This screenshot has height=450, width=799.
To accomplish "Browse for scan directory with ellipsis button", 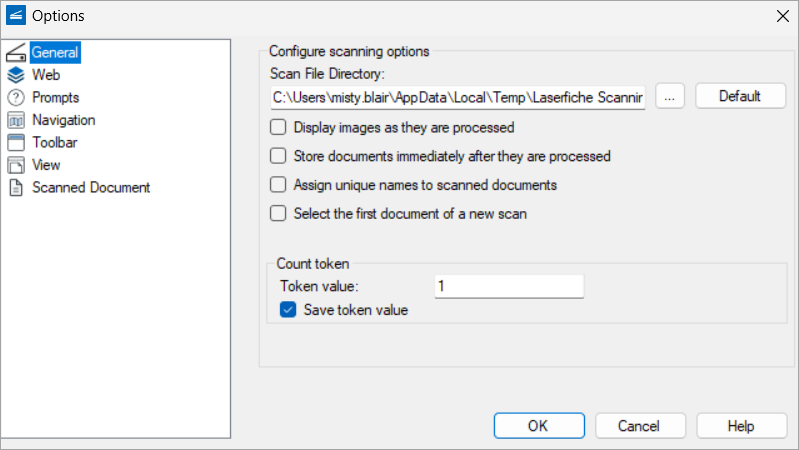I will pos(670,96).
